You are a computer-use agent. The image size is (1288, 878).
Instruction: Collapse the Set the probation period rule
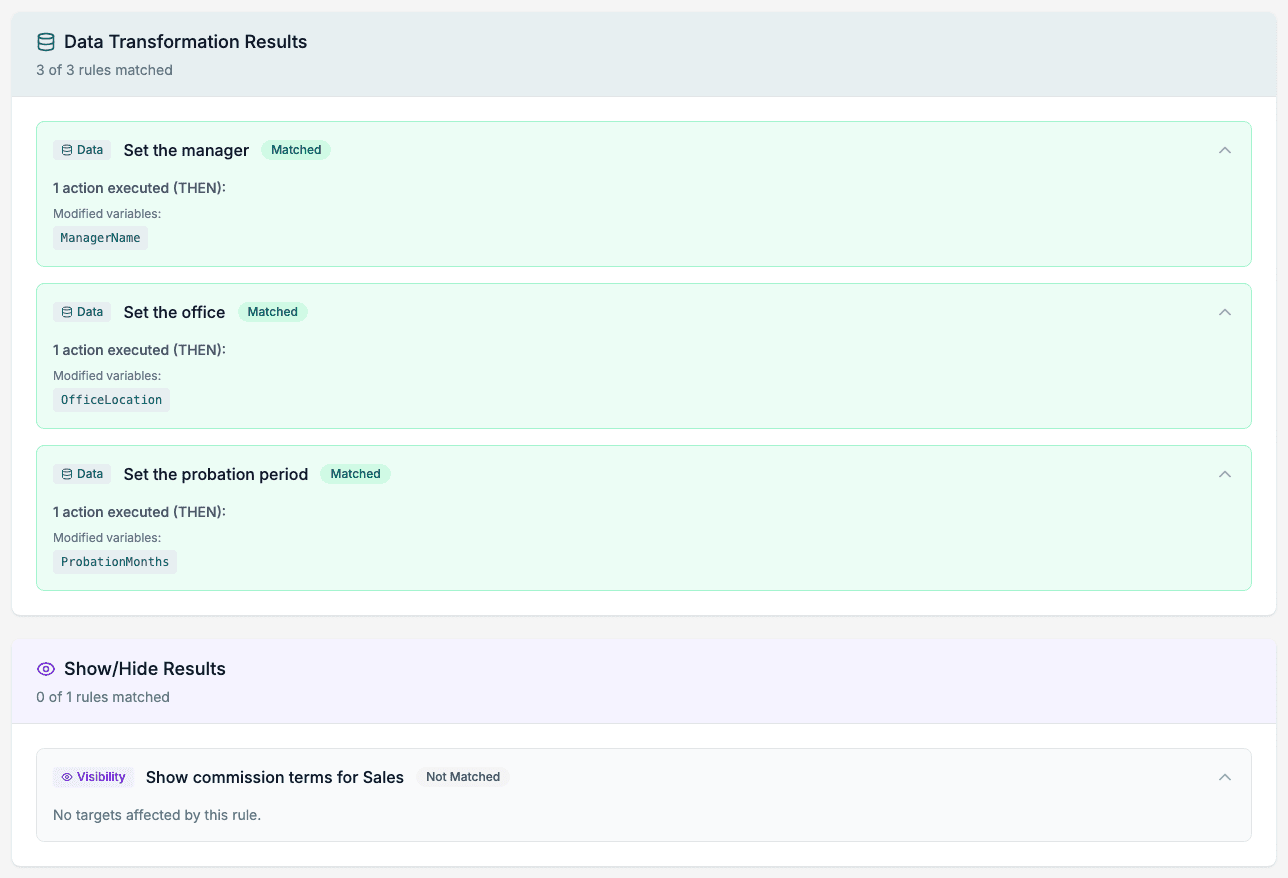pyautogui.click(x=1225, y=474)
